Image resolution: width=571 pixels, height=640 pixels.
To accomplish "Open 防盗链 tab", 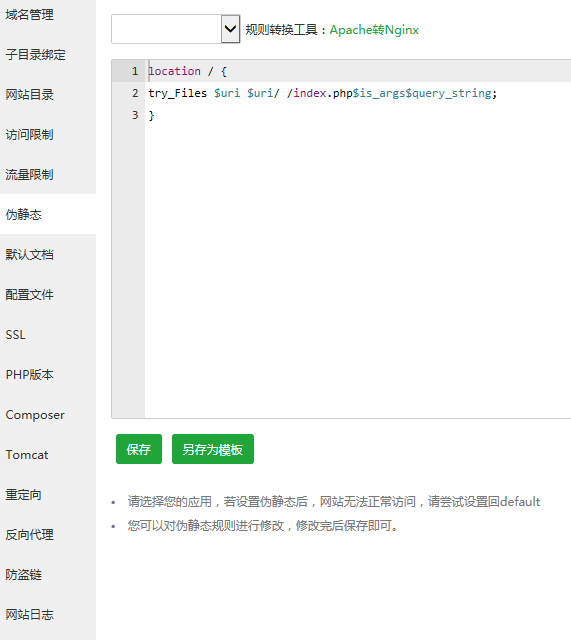I will pos(23,575).
